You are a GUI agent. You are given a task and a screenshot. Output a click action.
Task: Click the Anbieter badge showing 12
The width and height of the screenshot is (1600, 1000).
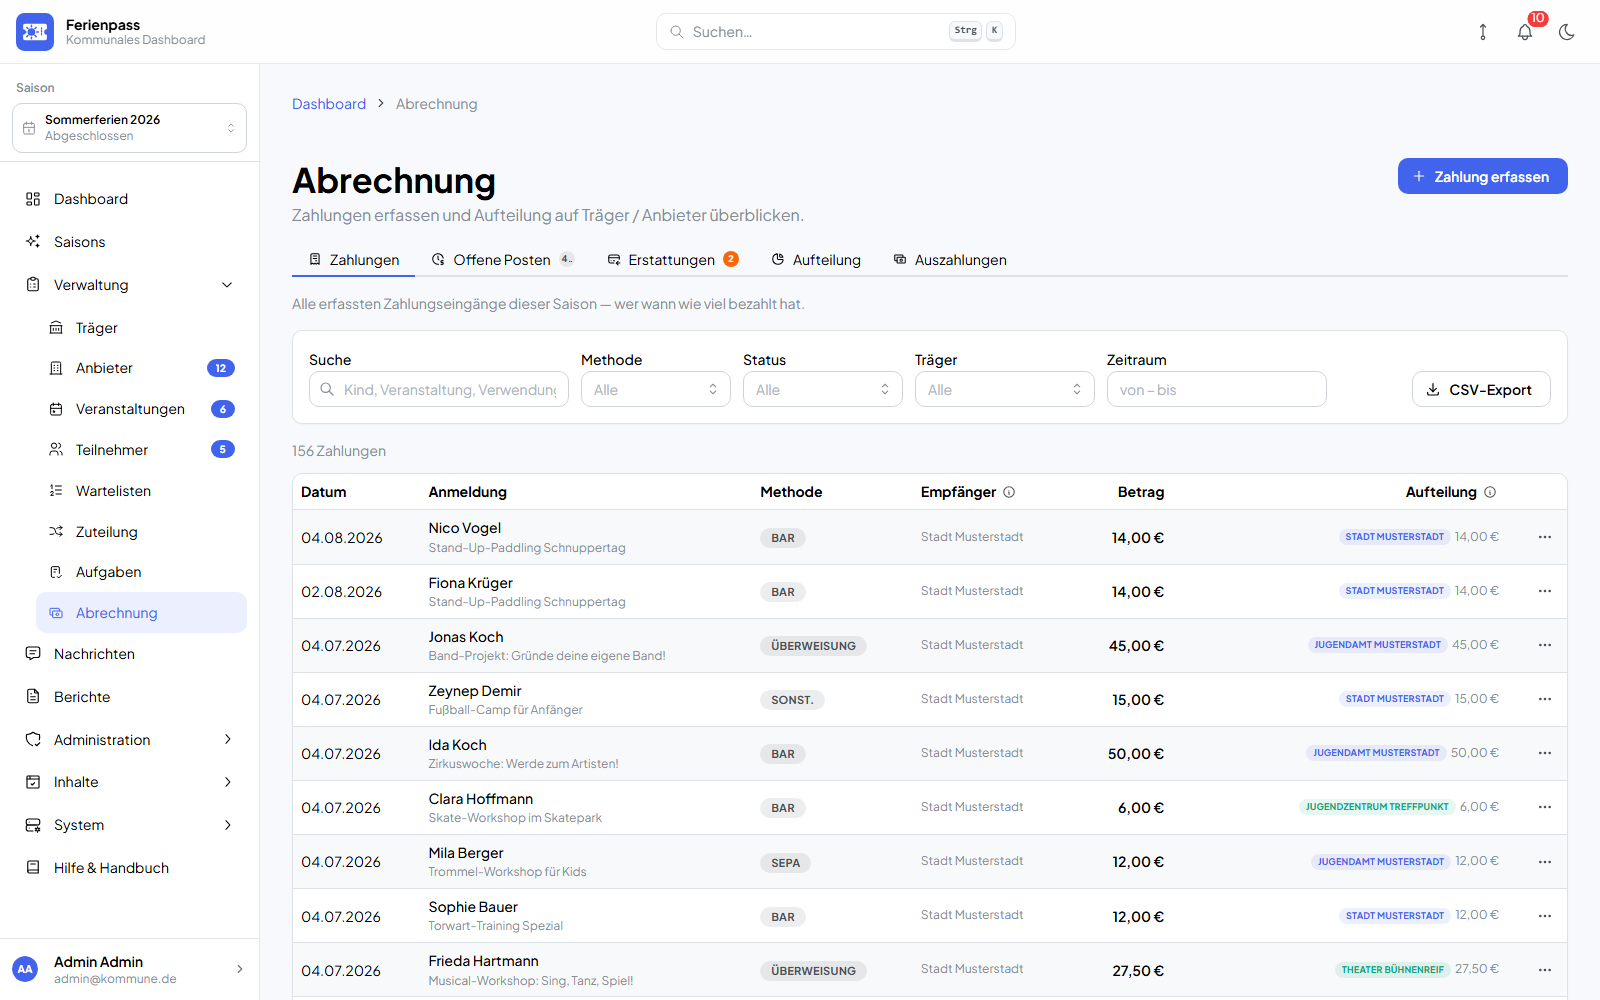coord(221,368)
